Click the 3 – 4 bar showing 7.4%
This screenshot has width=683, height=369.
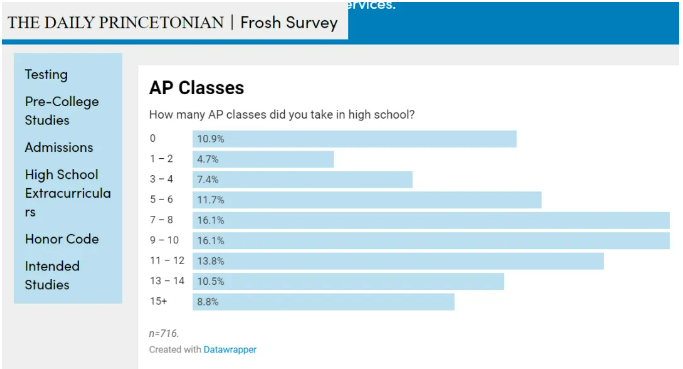coord(303,179)
